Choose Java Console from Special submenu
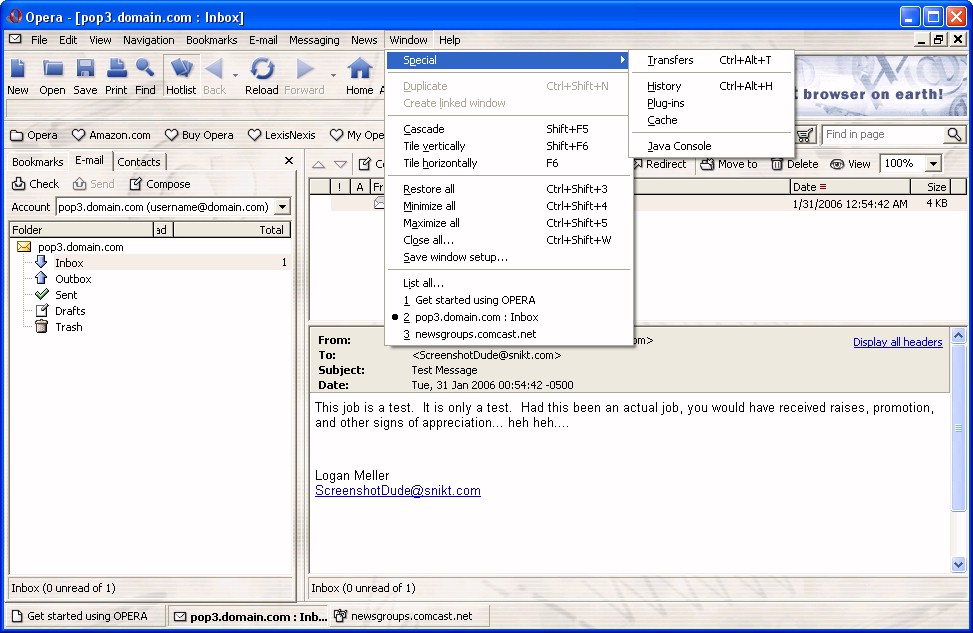Viewport: 973px width, 633px height. coord(679,146)
